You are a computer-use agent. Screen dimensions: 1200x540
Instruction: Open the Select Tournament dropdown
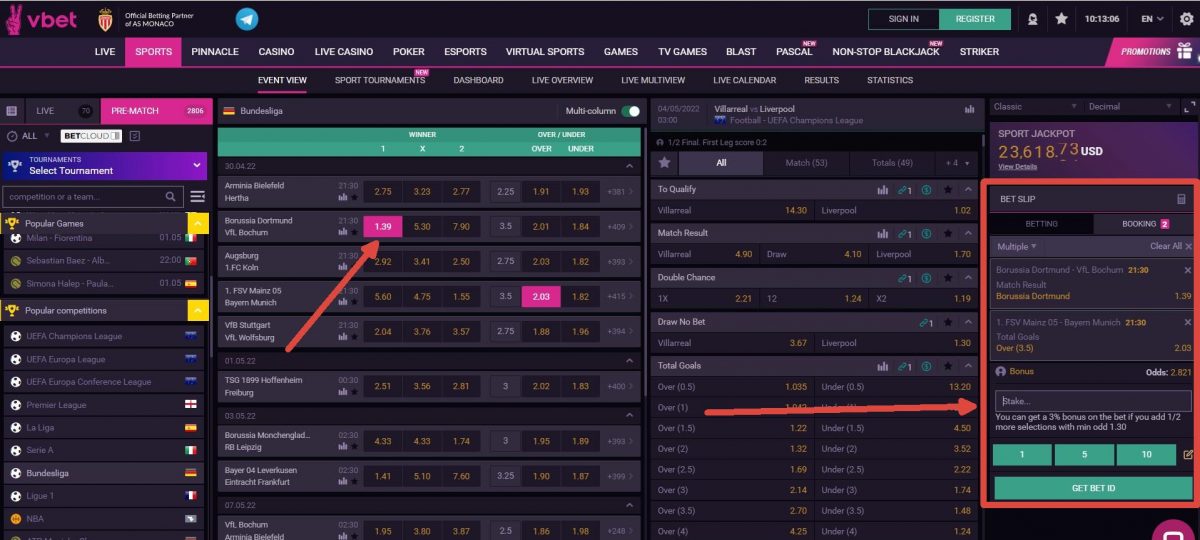(105, 165)
